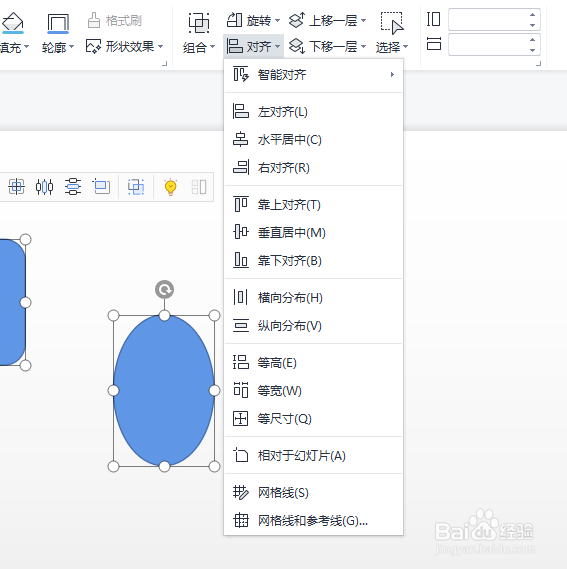Select Align Bottom (靠下对齐) option
Image resolution: width=567 pixels, height=569 pixels.
point(313,261)
